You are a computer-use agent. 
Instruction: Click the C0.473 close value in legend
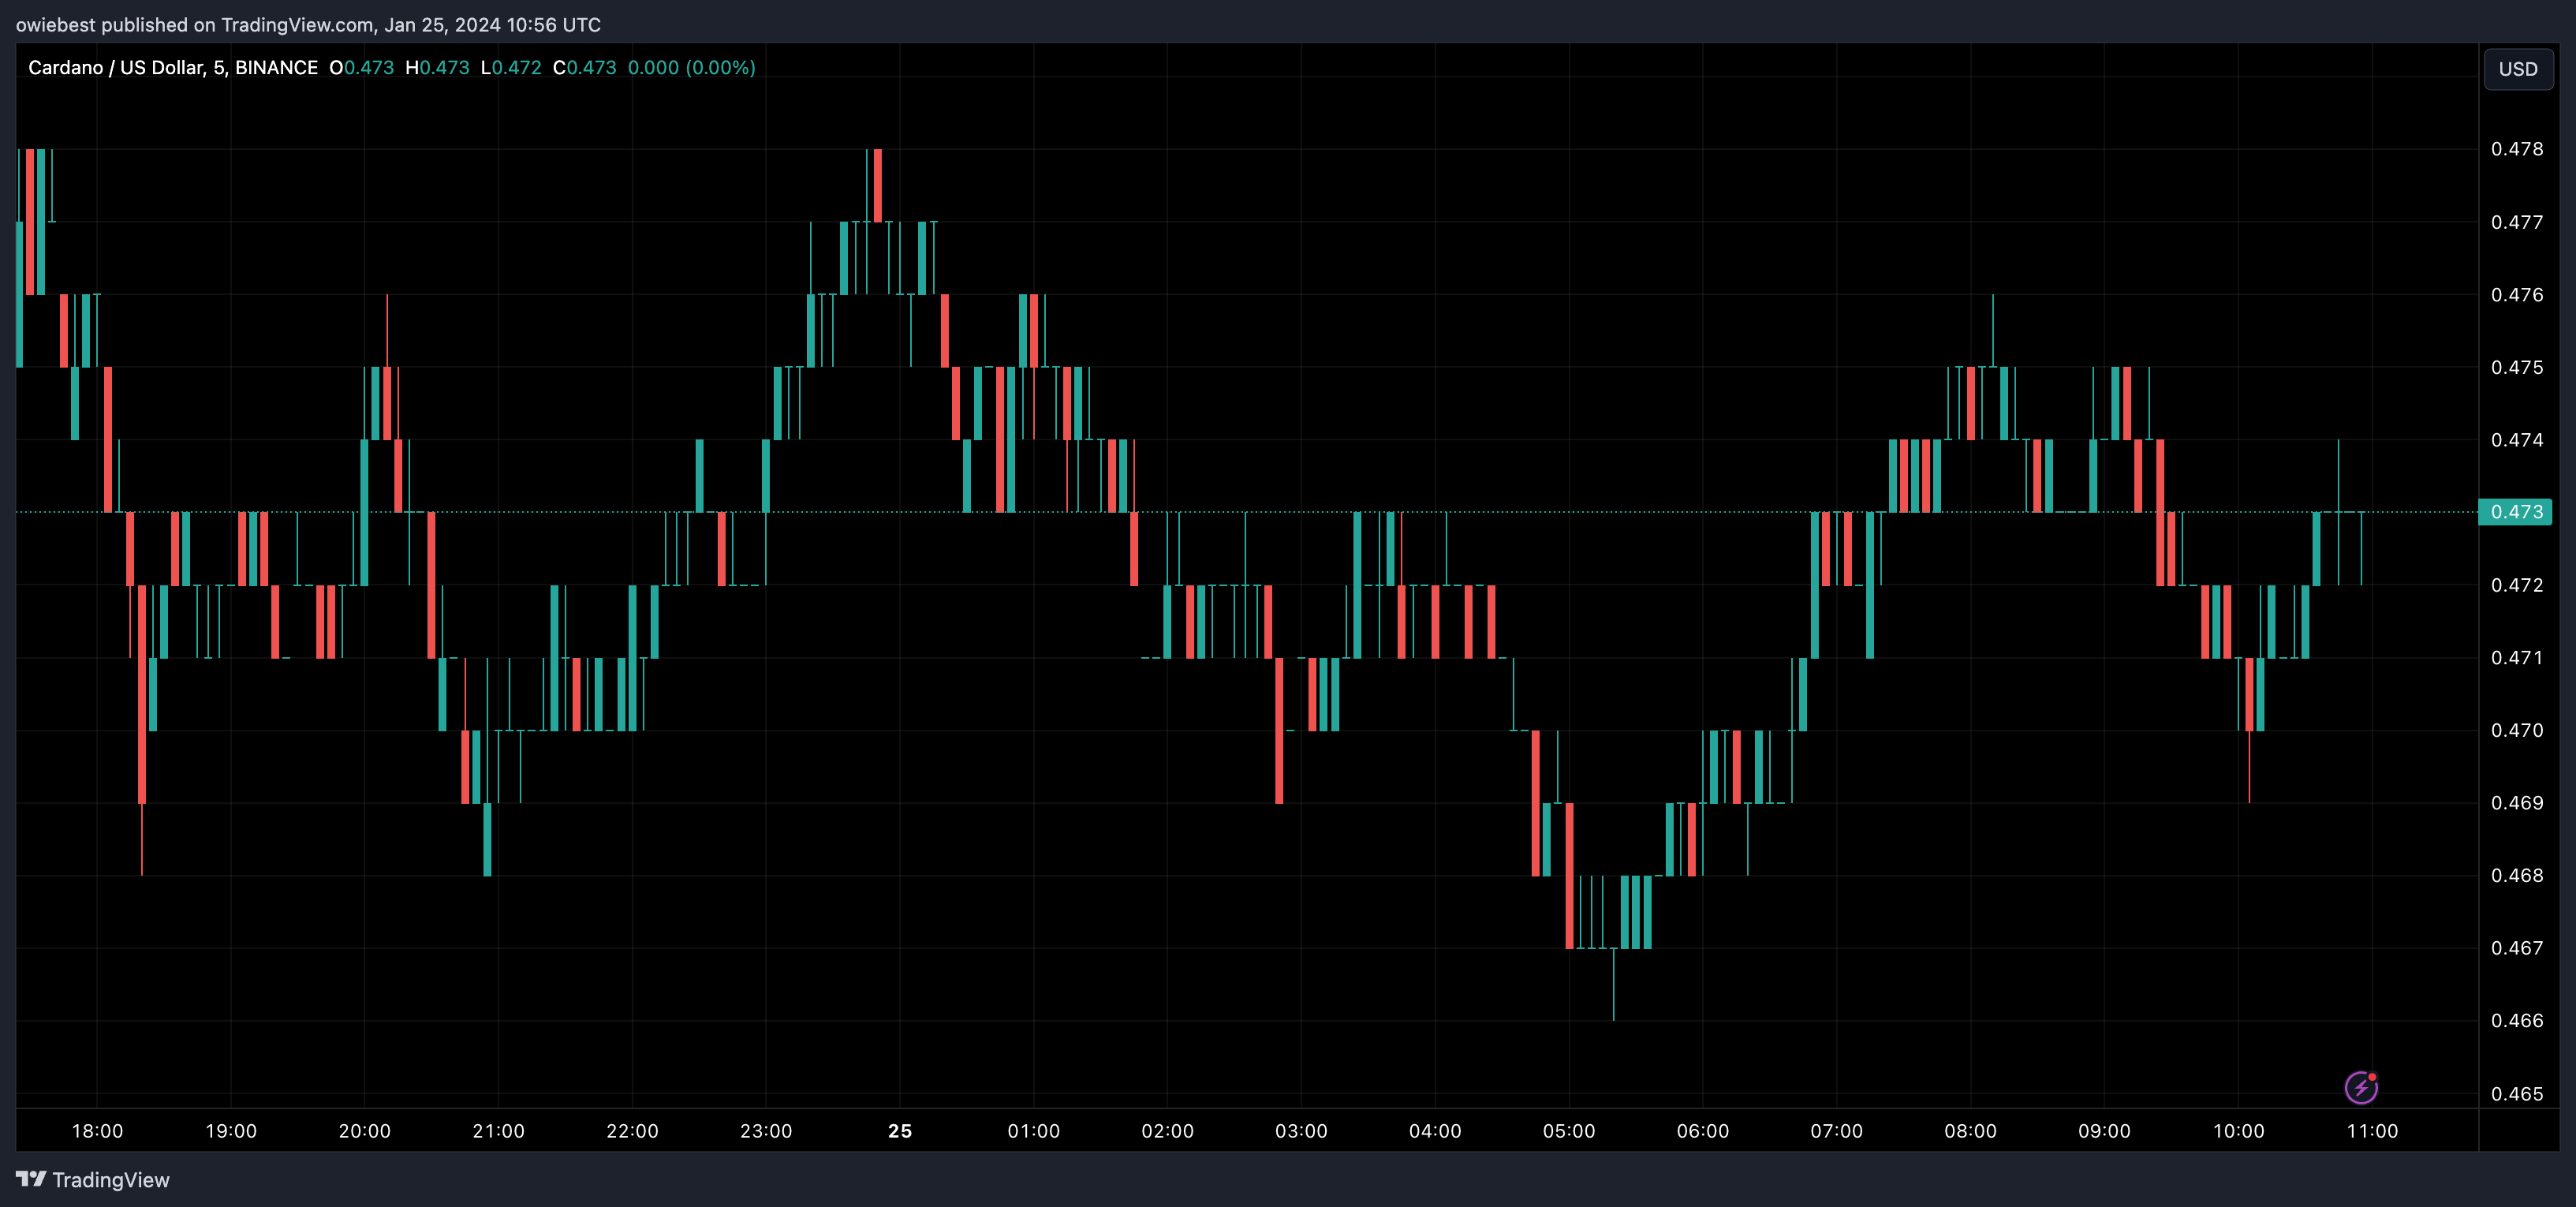point(585,68)
